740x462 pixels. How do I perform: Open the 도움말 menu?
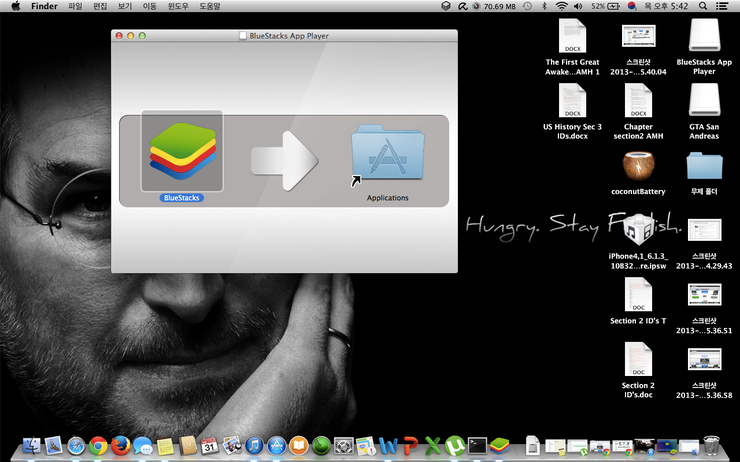point(210,6)
